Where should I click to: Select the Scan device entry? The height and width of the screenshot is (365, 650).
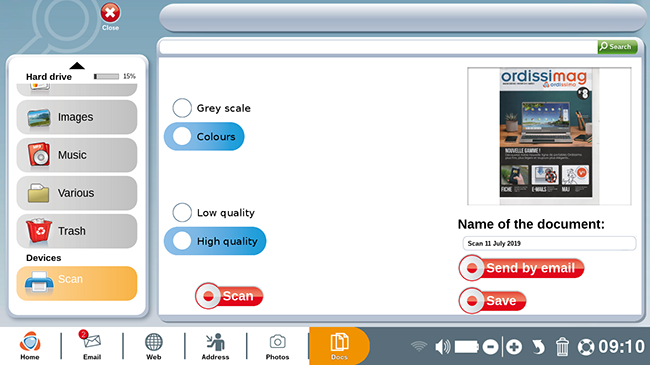pyautogui.click(x=77, y=283)
